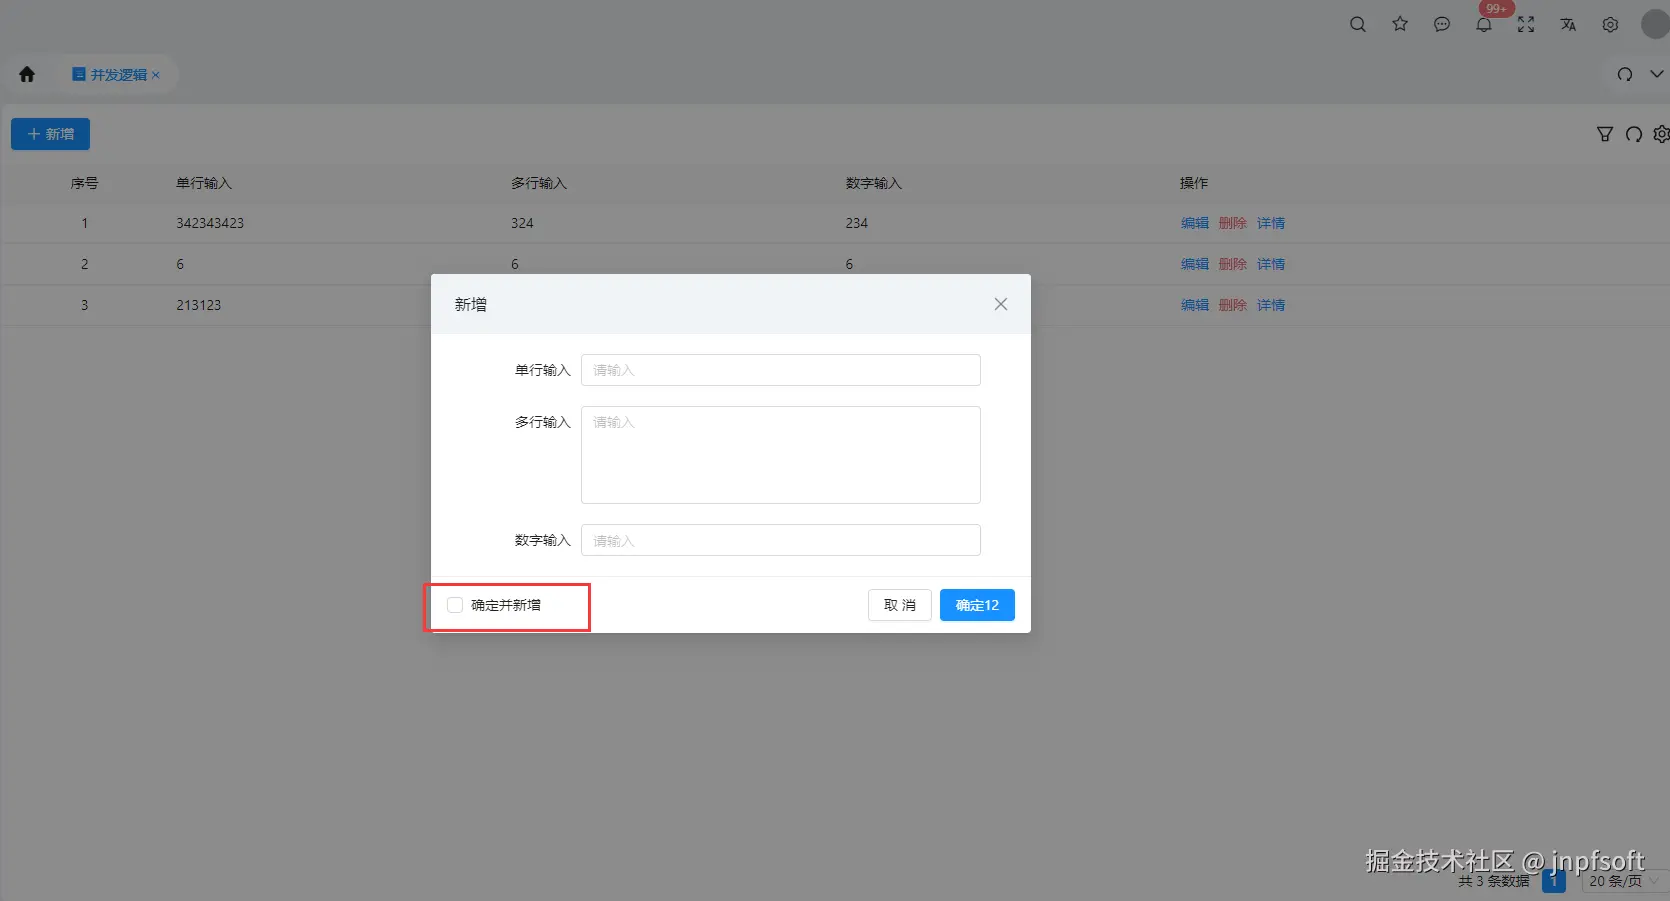Image resolution: width=1670 pixels, height=901 pixels.
Task: Click the 多行输入 column header
Action: pos(539,183)
